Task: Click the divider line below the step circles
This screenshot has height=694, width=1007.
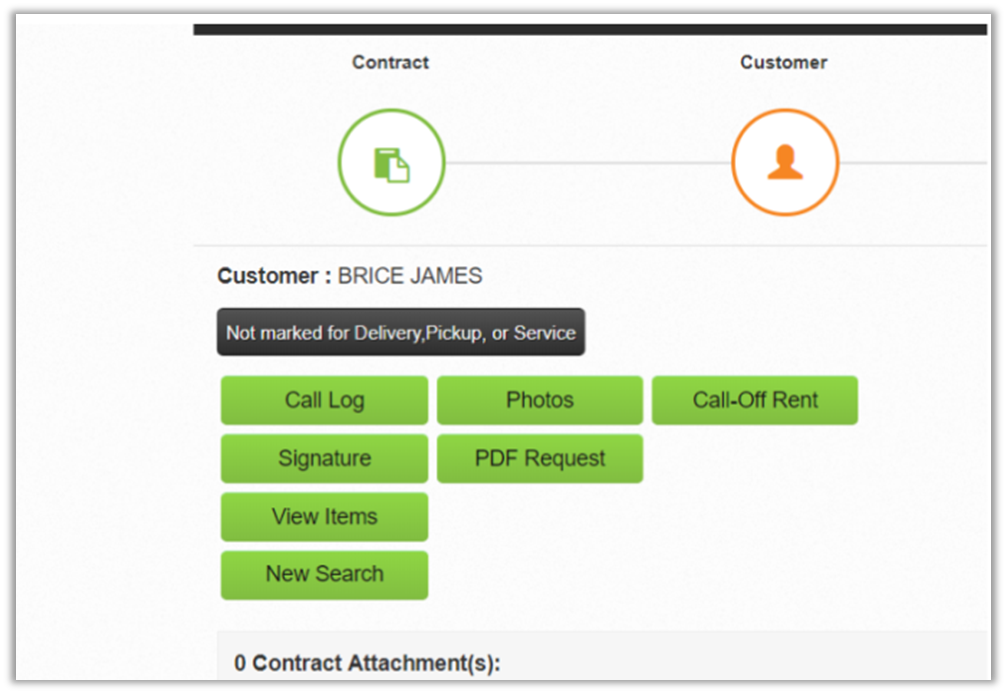Action: 590,245
